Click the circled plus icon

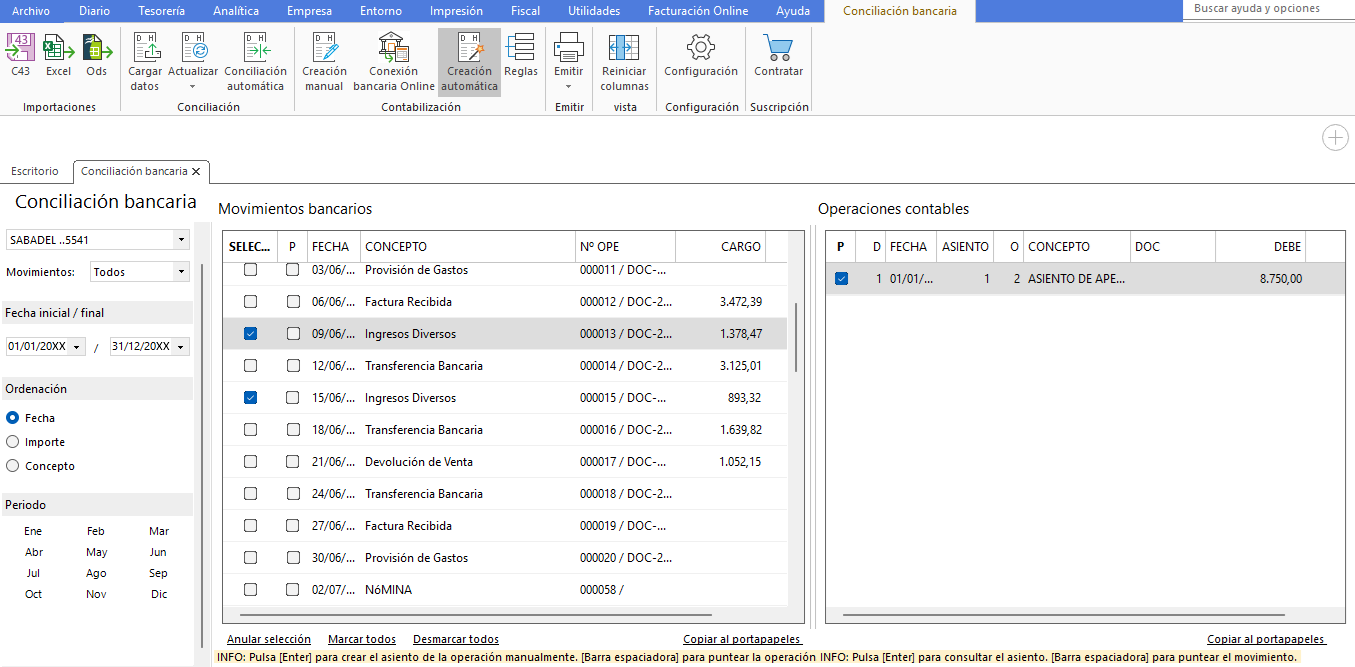tap(1335, 138)
